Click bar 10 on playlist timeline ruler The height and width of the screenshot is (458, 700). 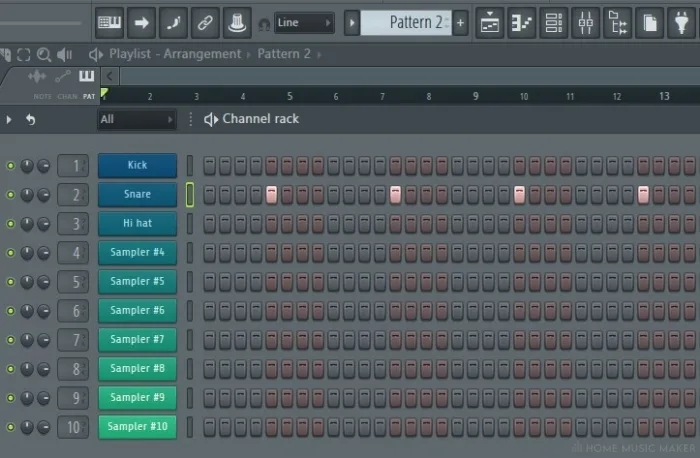[x=524, y=96]
